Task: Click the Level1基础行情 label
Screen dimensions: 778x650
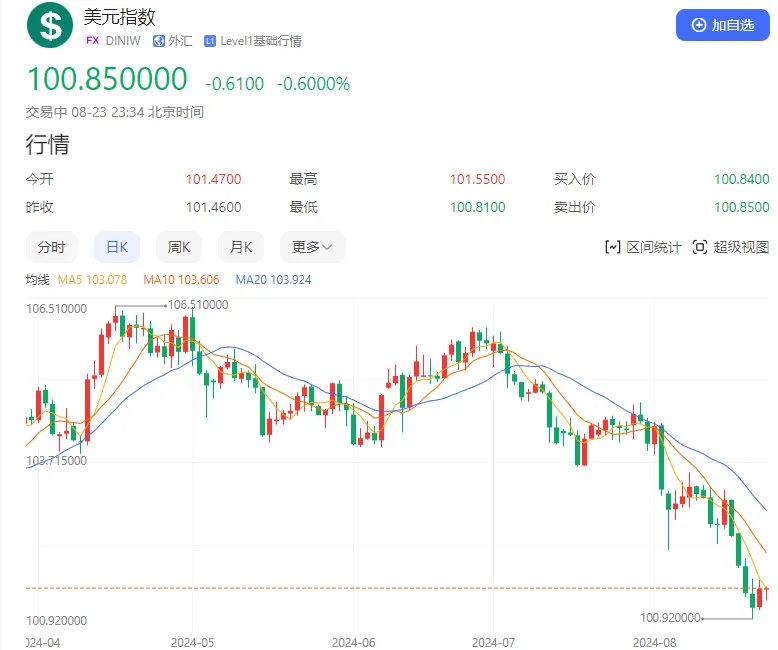Action: 261,41
